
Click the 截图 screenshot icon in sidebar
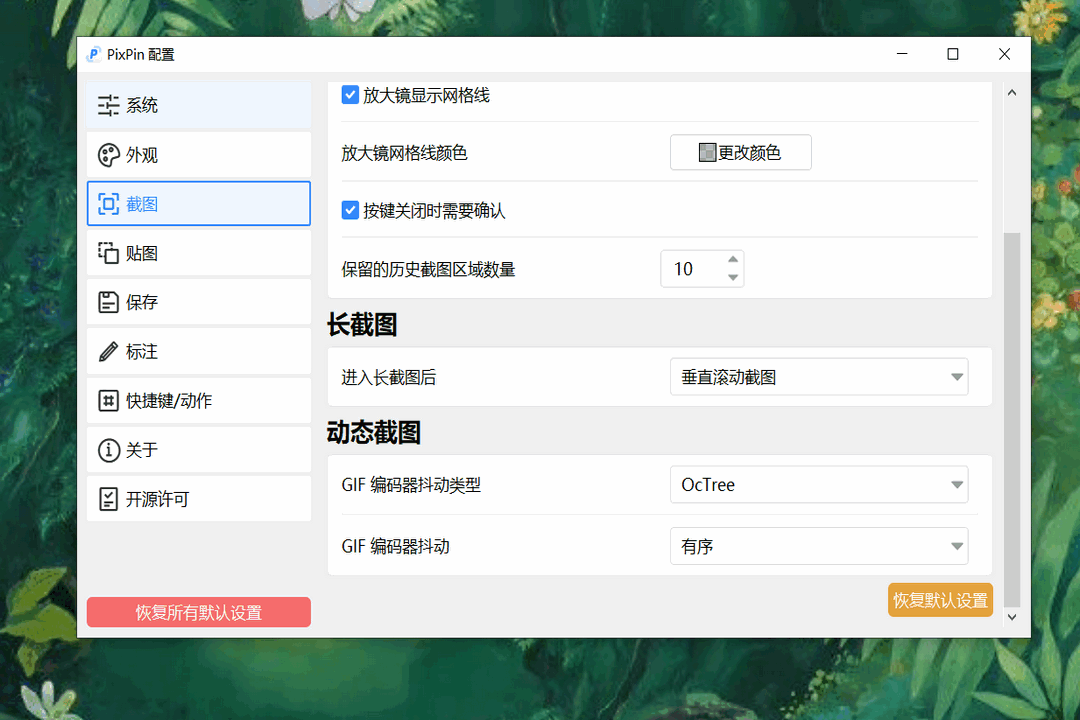tap(108, 203)
